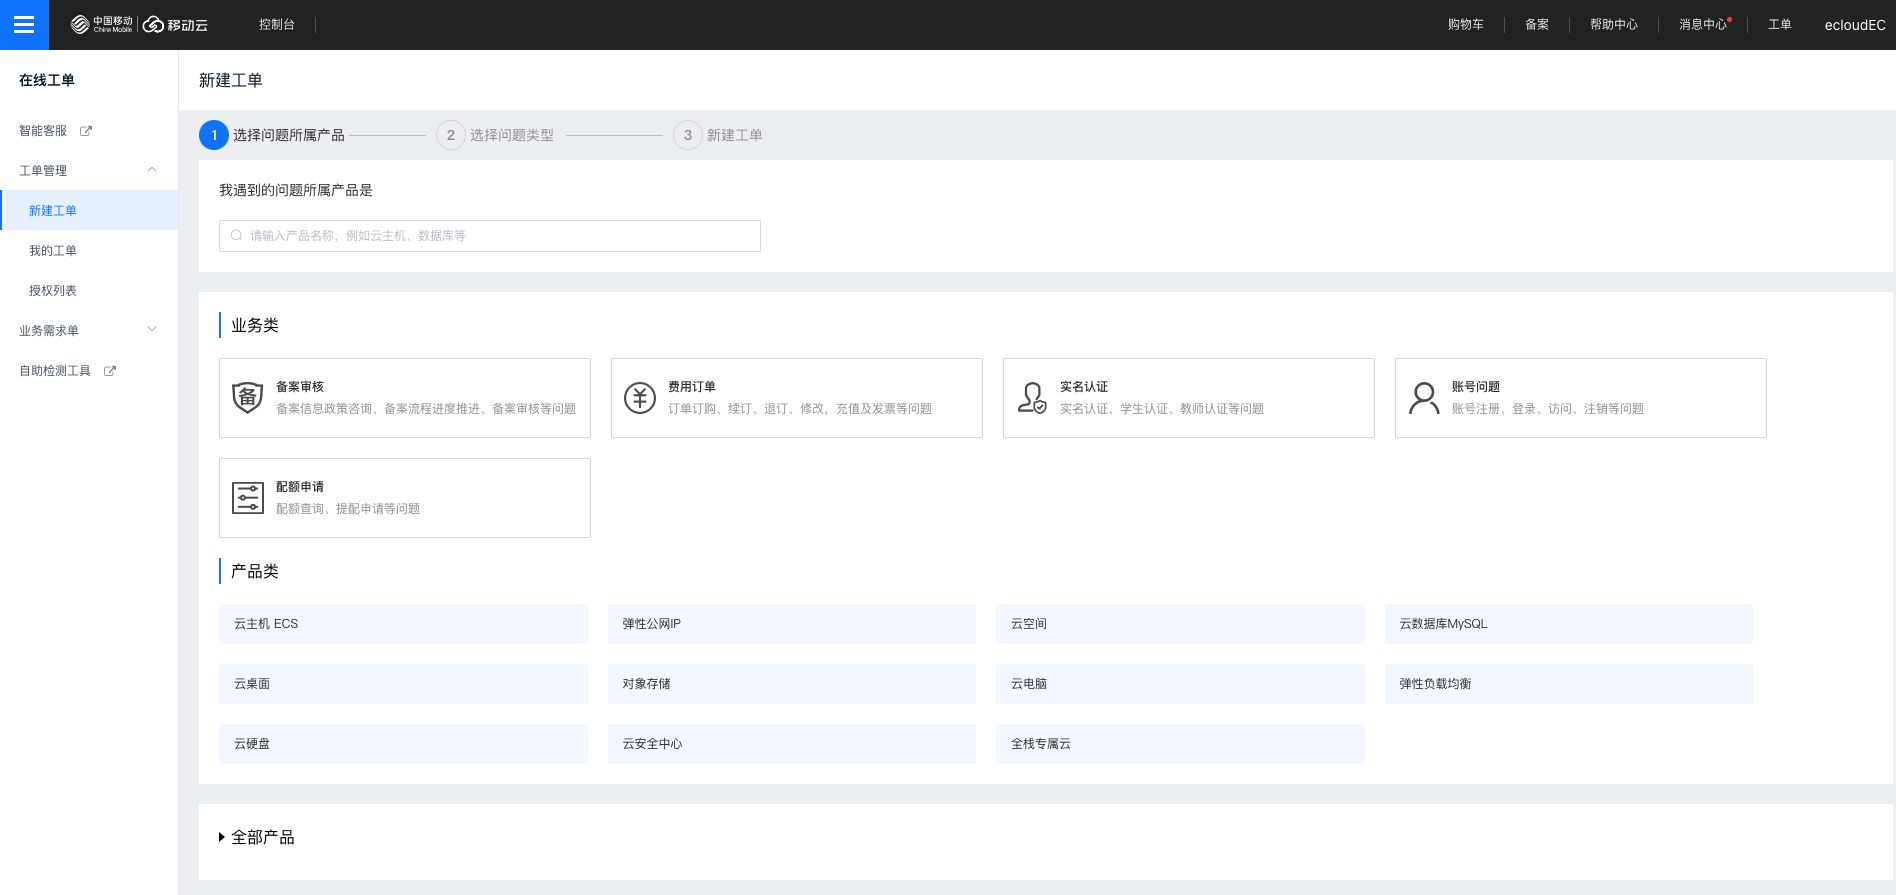Choose product 弹性公网IP

pyautogui.click(x=792, y=624)
